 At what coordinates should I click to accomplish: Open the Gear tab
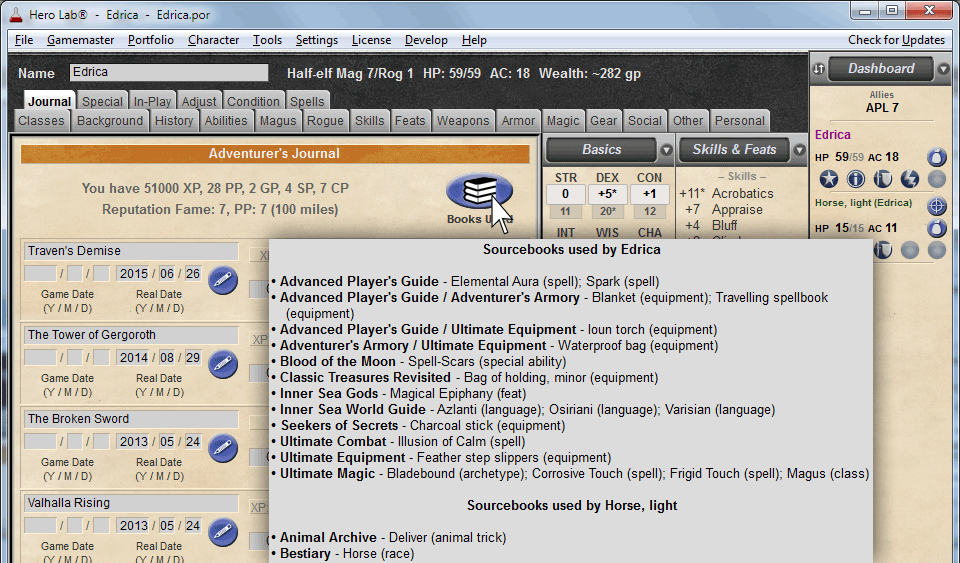point(604,121)
